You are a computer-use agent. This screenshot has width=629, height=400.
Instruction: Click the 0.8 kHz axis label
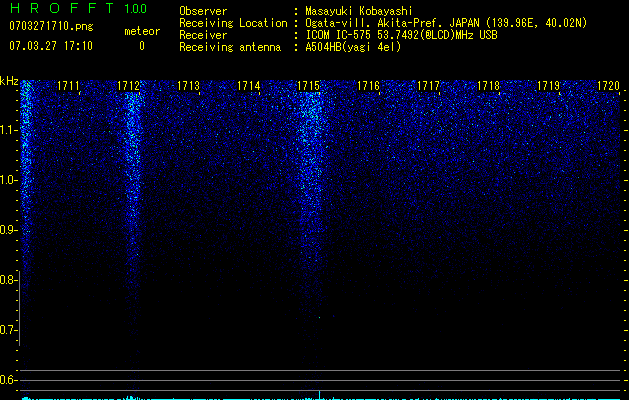point(8,280)
